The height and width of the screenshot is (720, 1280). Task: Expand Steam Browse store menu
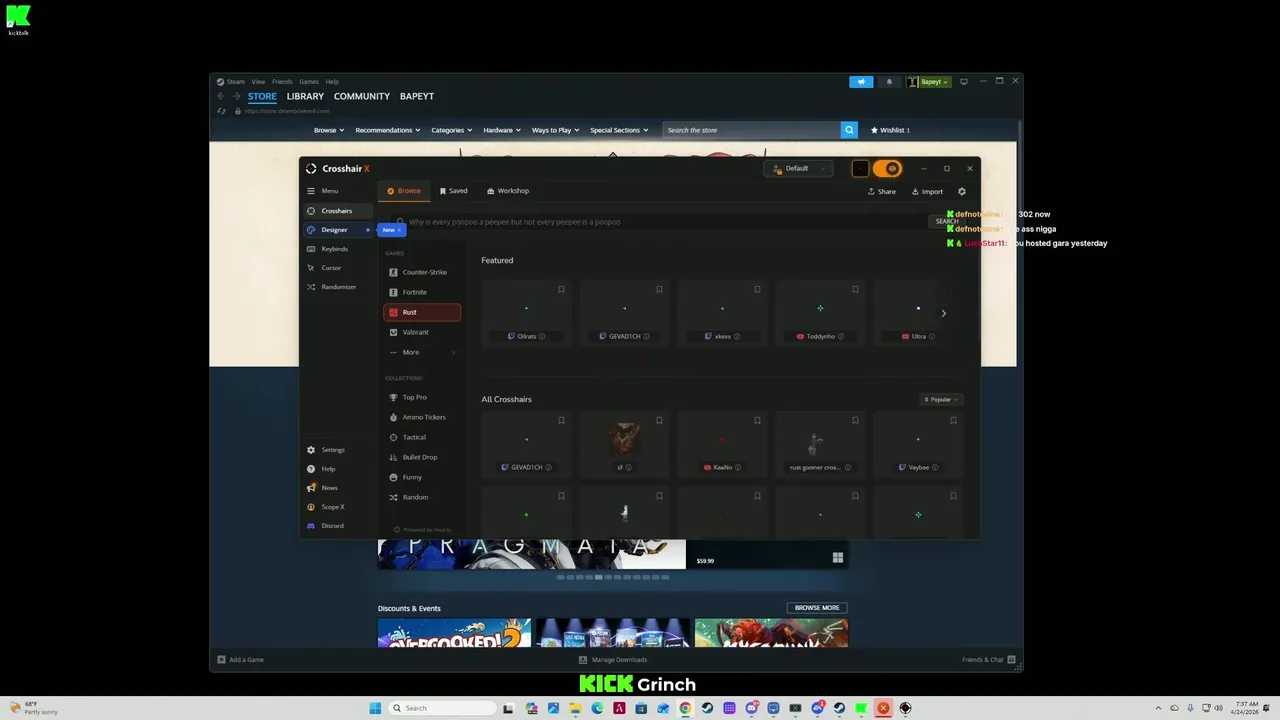point(329,130)
